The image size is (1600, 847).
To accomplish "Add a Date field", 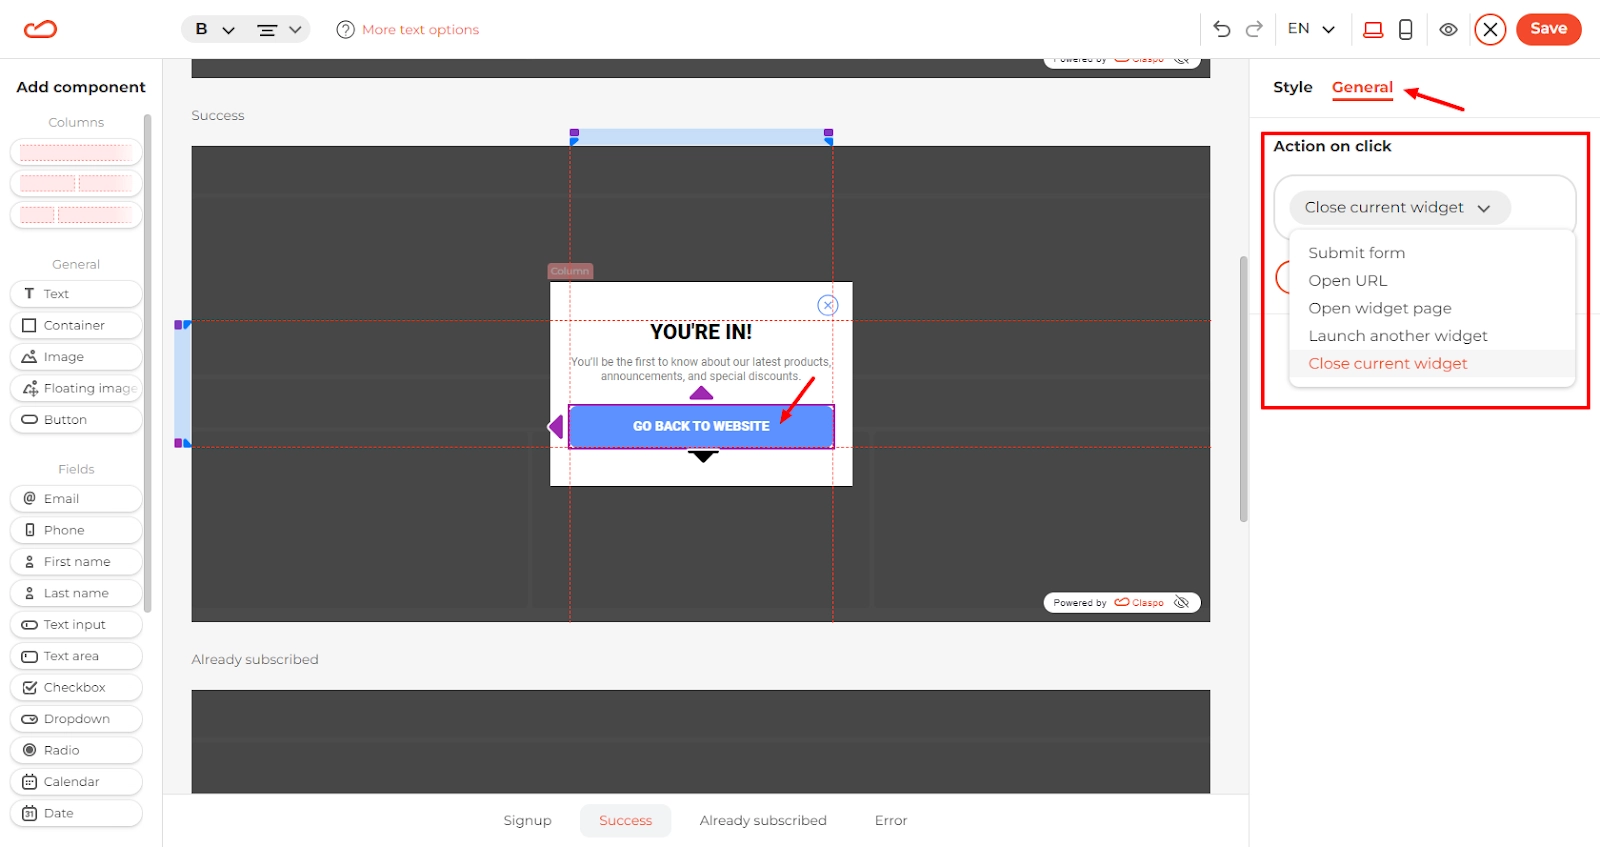I will click(76, 814).
